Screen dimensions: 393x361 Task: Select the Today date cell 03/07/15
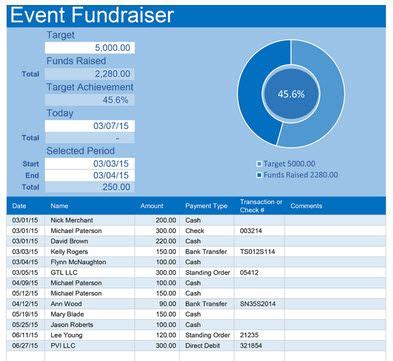90,126
